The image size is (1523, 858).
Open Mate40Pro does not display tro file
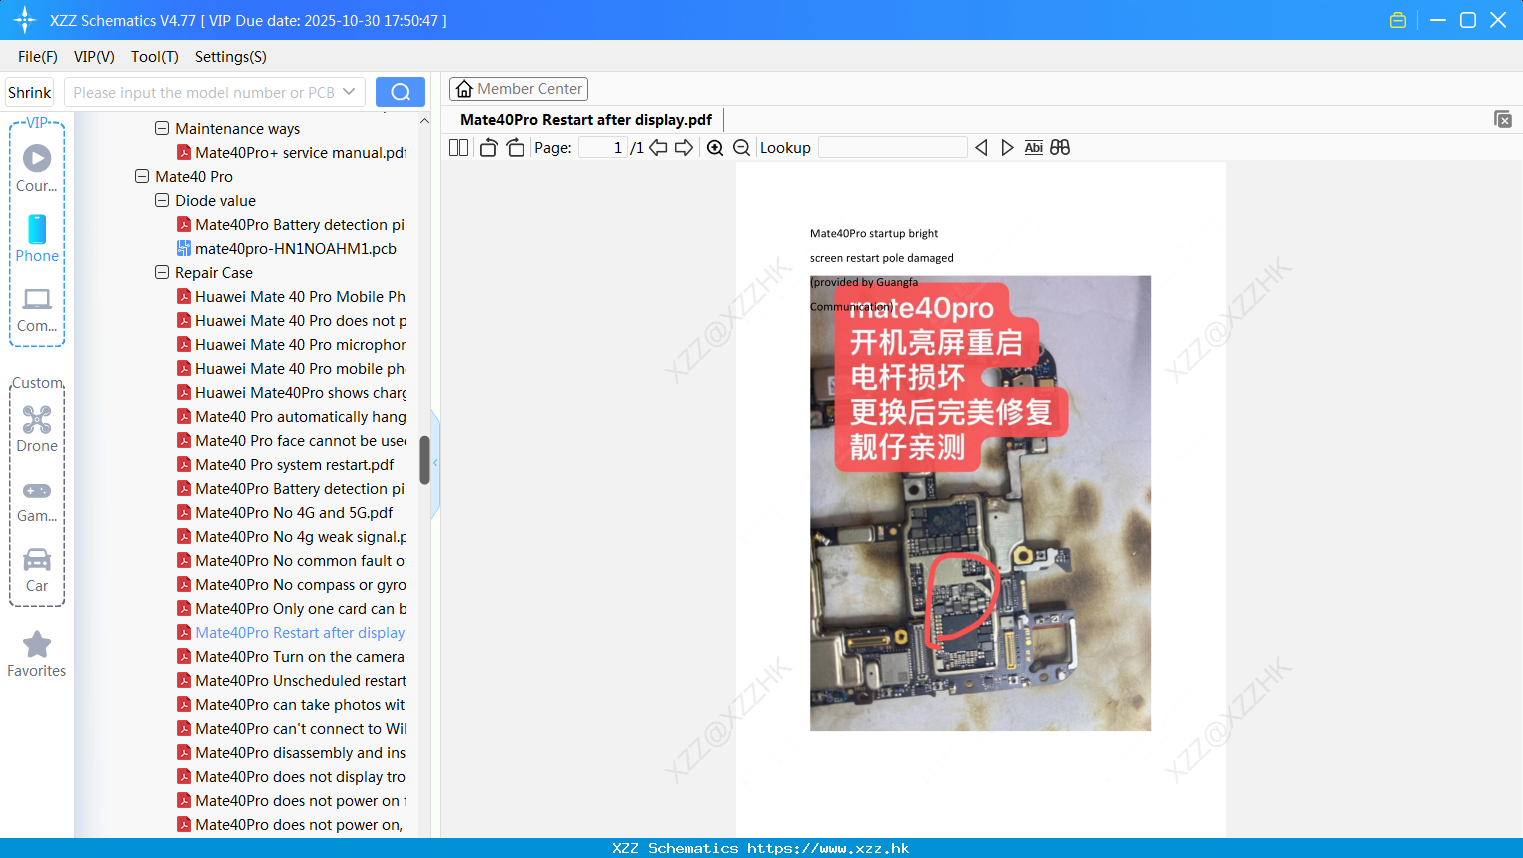point(291,776)
